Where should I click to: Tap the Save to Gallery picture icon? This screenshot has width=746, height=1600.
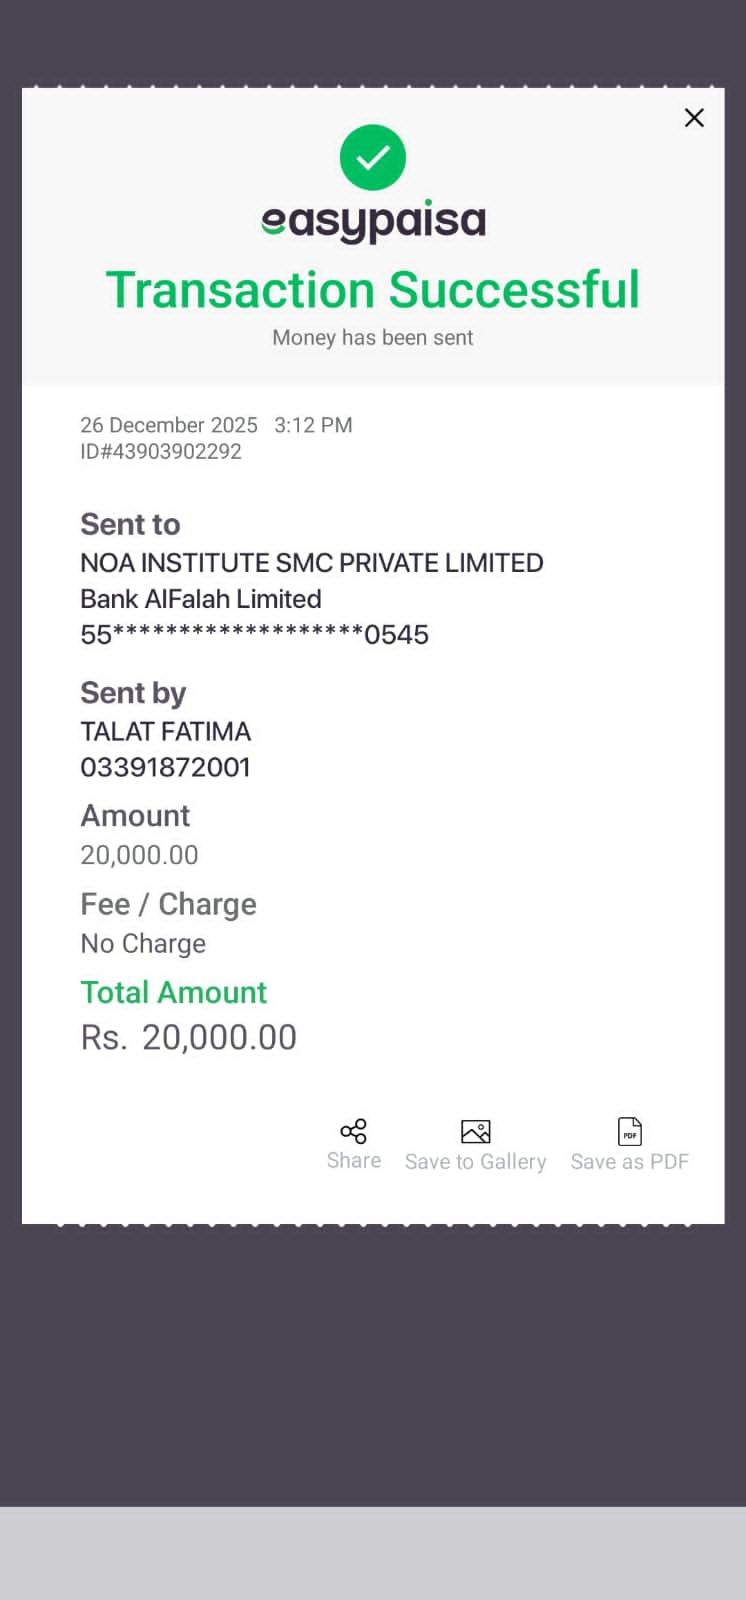pos(475,1131)
